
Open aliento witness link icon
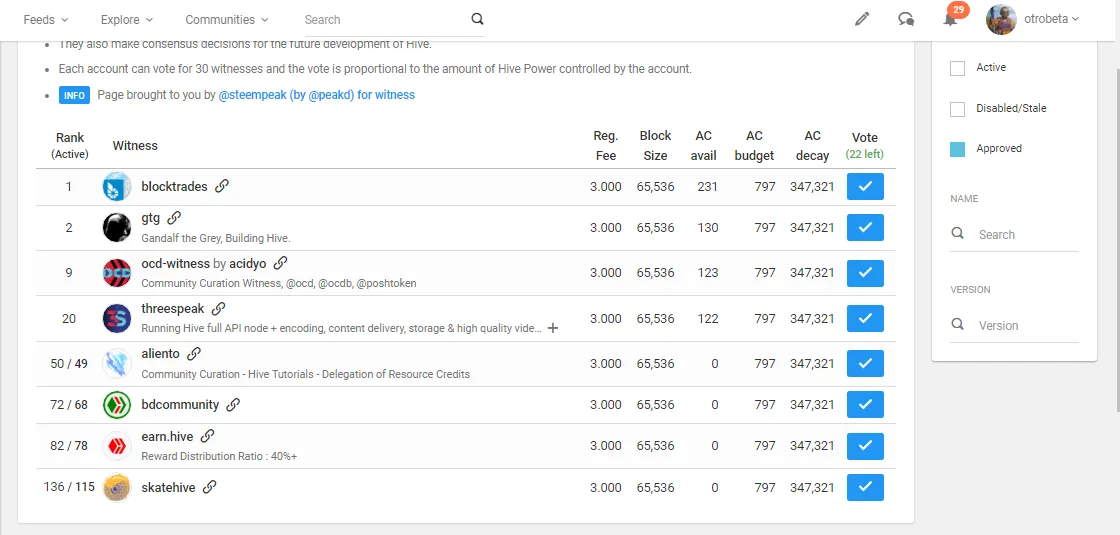tap(194, 354)
